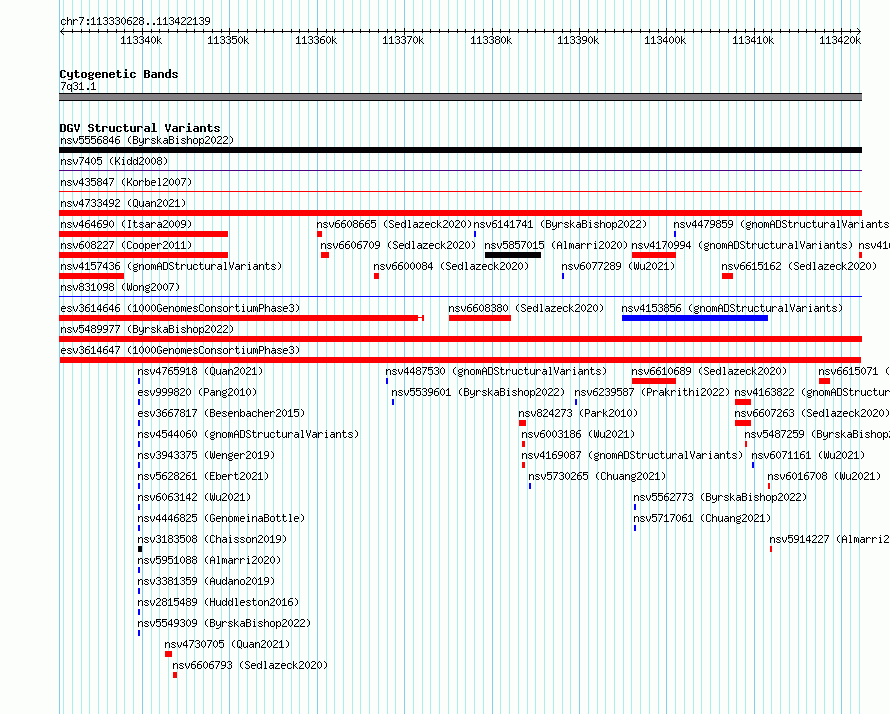
Task: Click the black bar under nsv5857015
Action: point(513,255)
